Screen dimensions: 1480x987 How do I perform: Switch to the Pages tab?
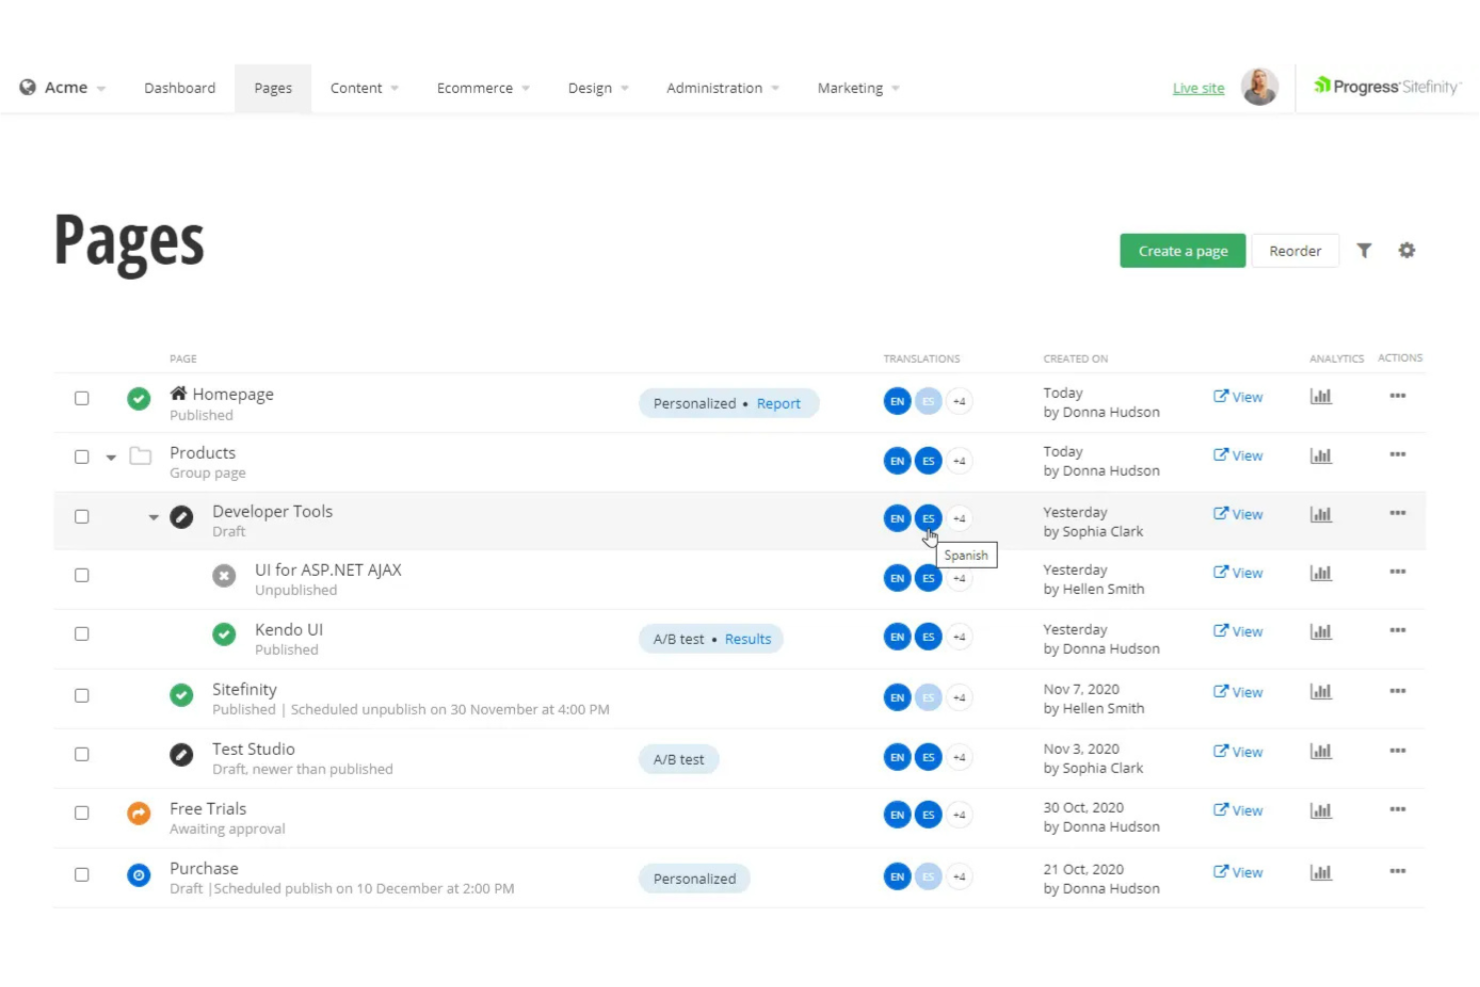[273, 88]
